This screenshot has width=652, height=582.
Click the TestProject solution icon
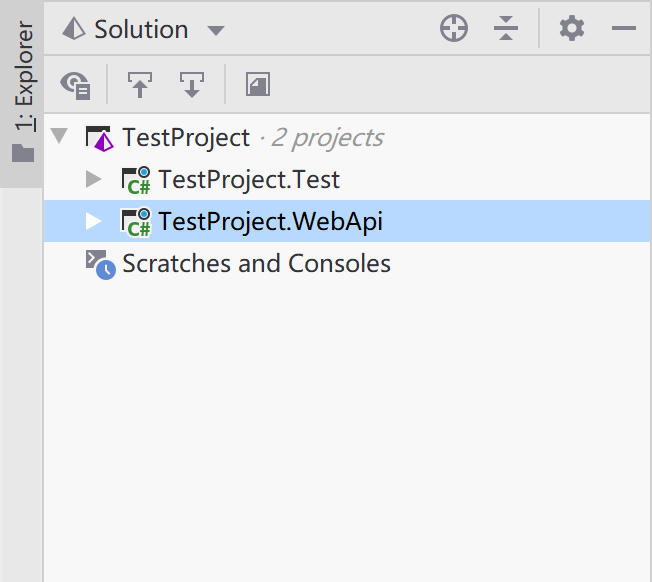(100, 138)
